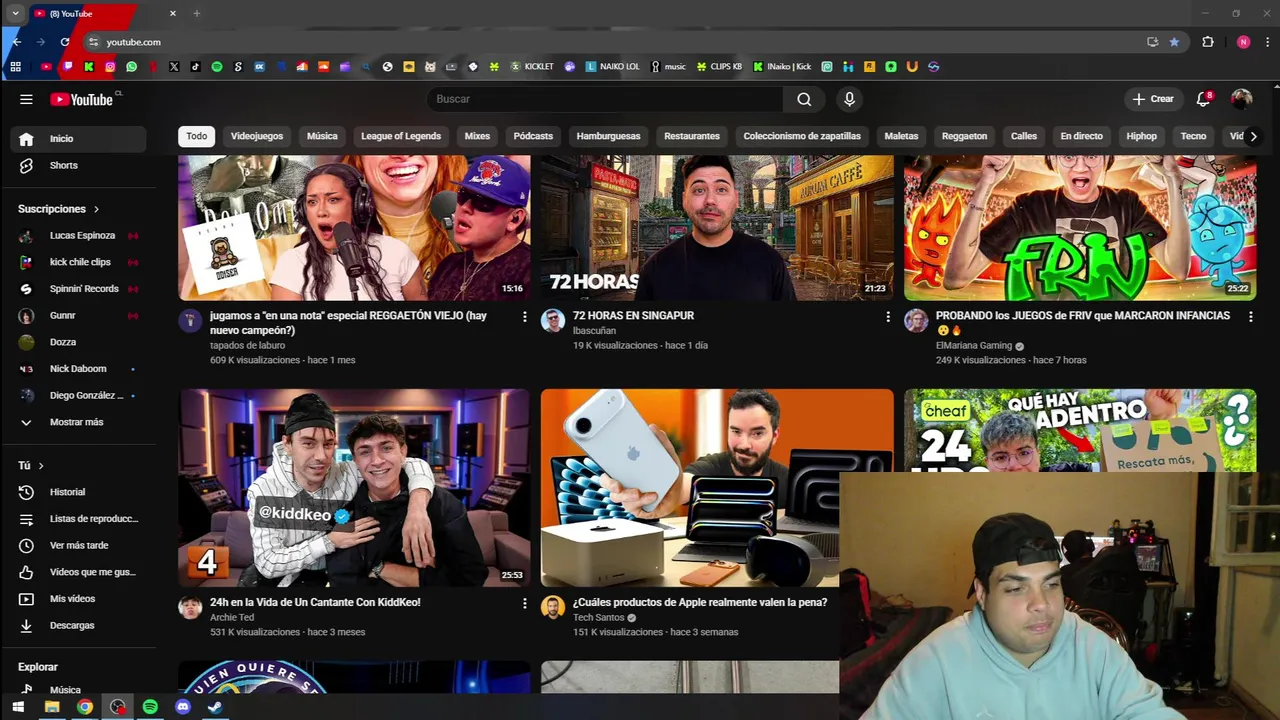Open Nick Daboom subscription channel

[x=78, y=368]
